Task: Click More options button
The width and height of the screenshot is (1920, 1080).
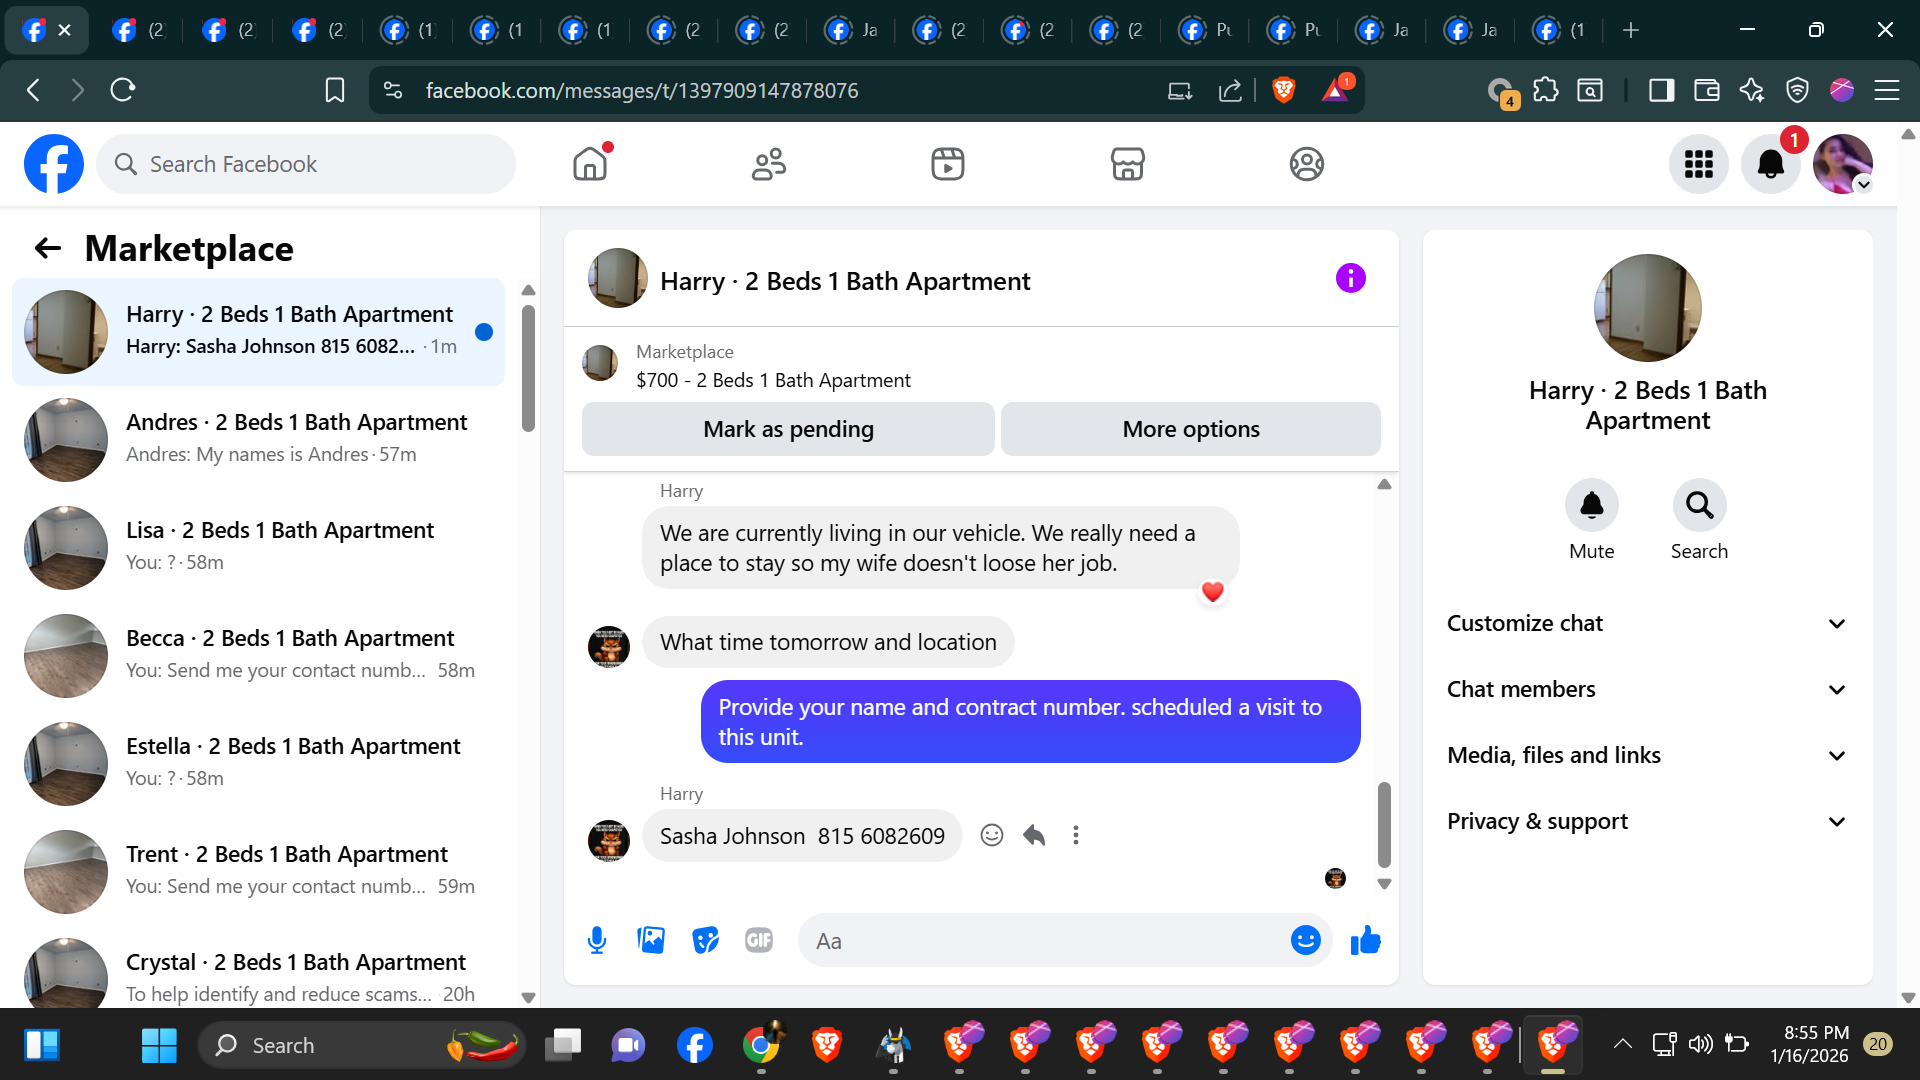Action: click(1190, 429)
